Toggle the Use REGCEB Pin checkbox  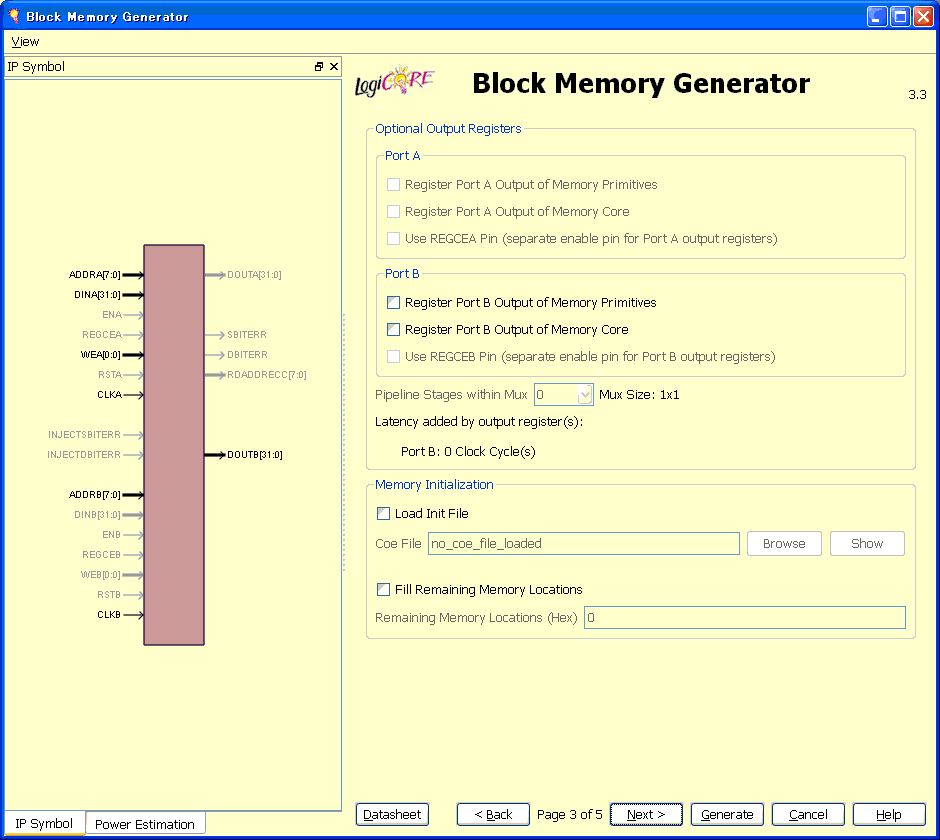pos(393,357)
